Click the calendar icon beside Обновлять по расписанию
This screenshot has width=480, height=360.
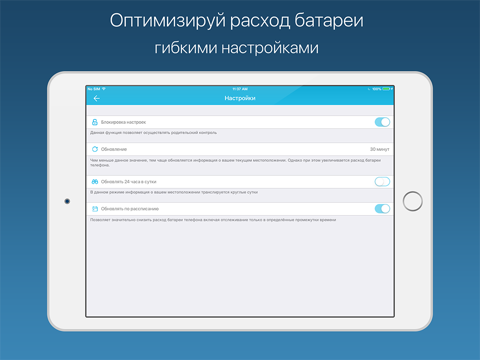click(x=95, y=209)
